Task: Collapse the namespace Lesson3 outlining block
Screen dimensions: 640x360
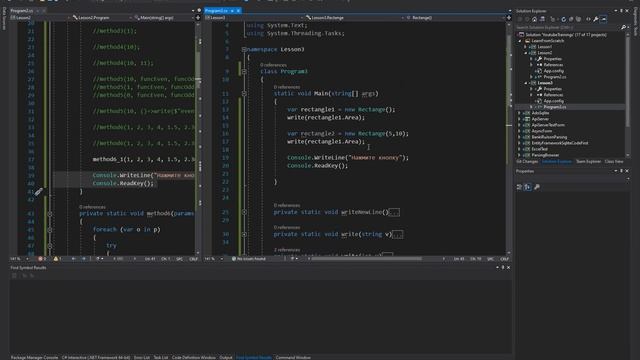Action: 244,49
